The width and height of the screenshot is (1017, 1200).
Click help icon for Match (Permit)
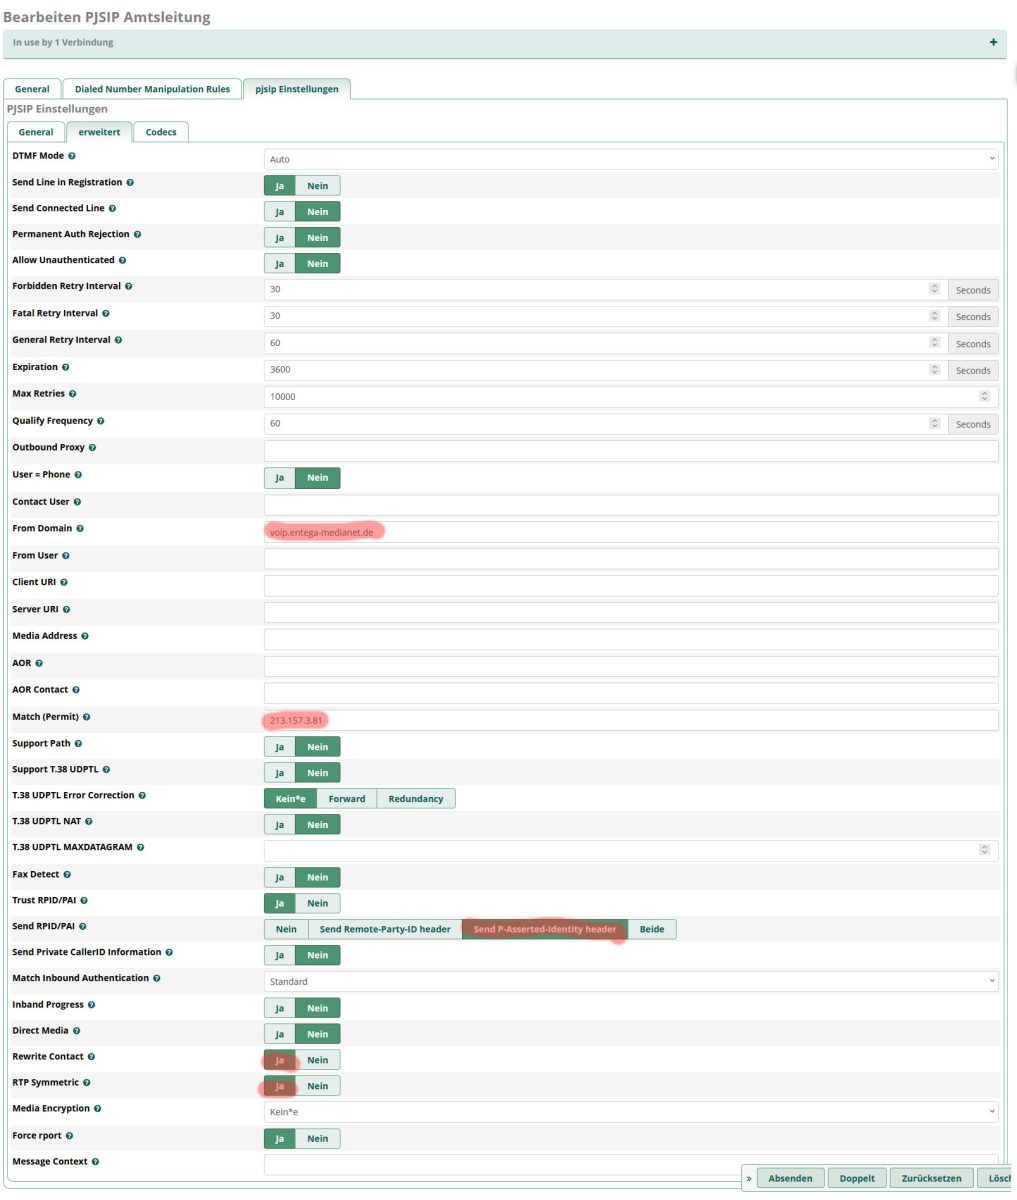pyautogui.click(x=87, y=717)
